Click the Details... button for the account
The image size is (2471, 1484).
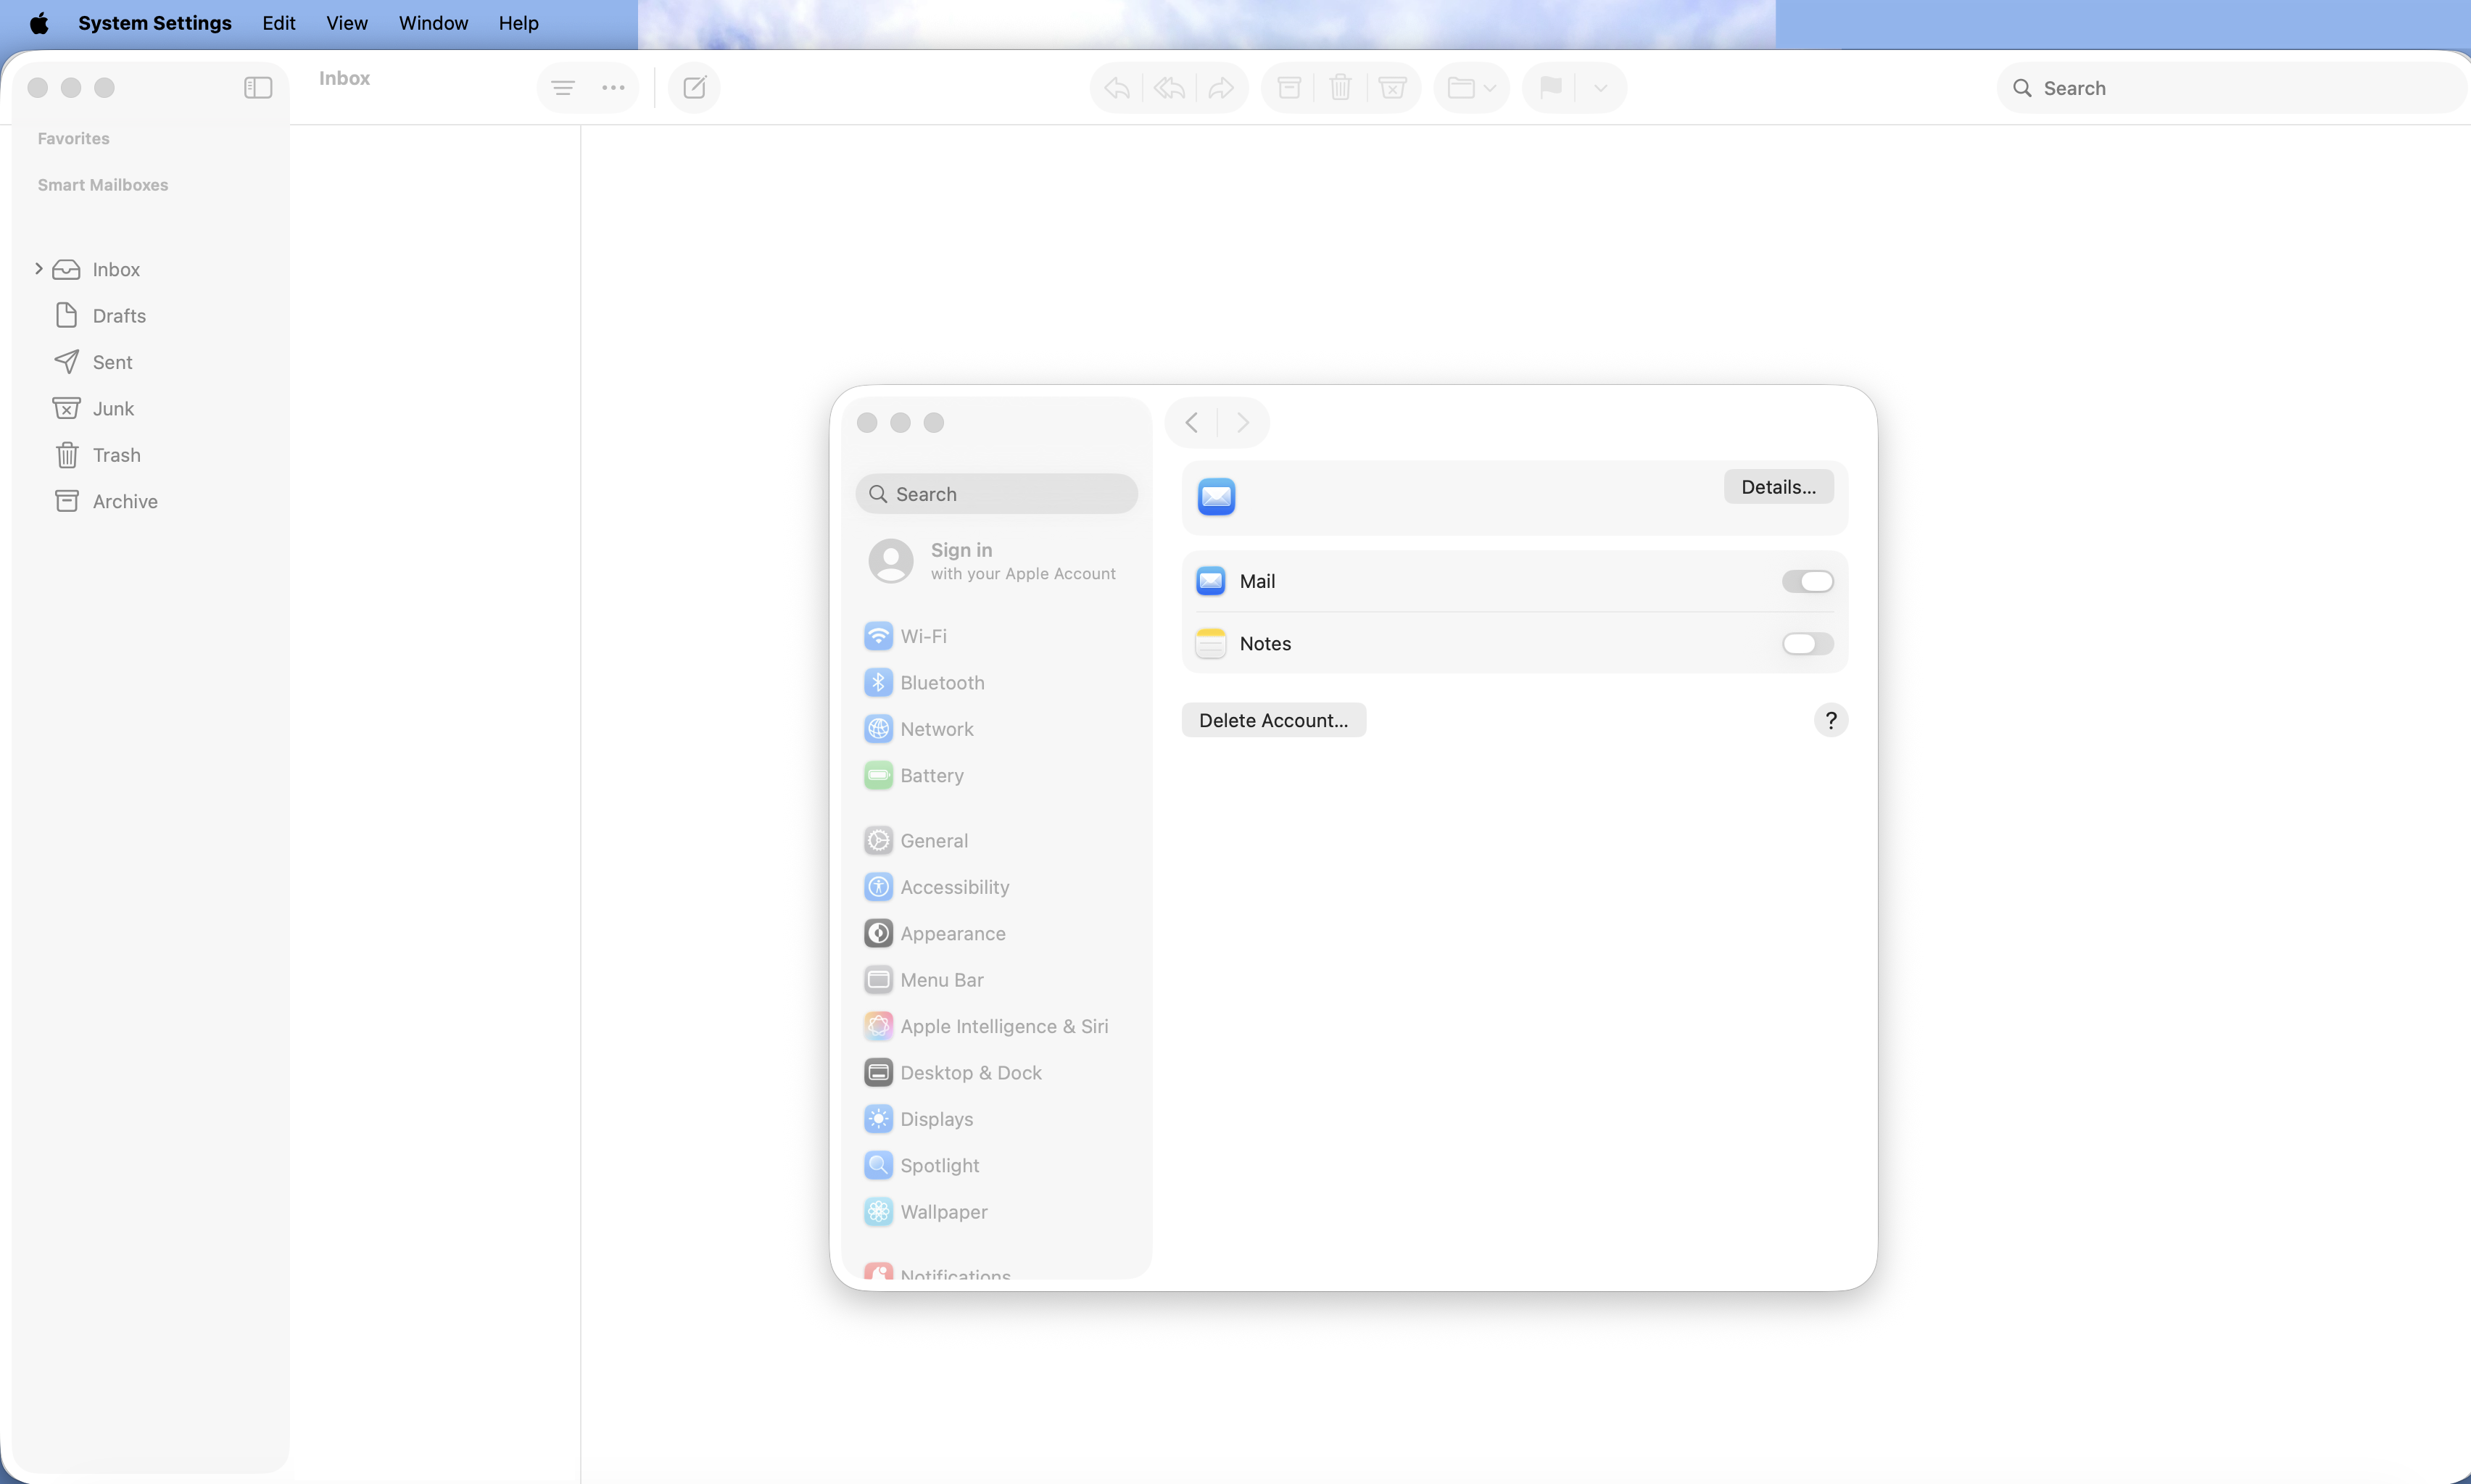point(1778,487)
